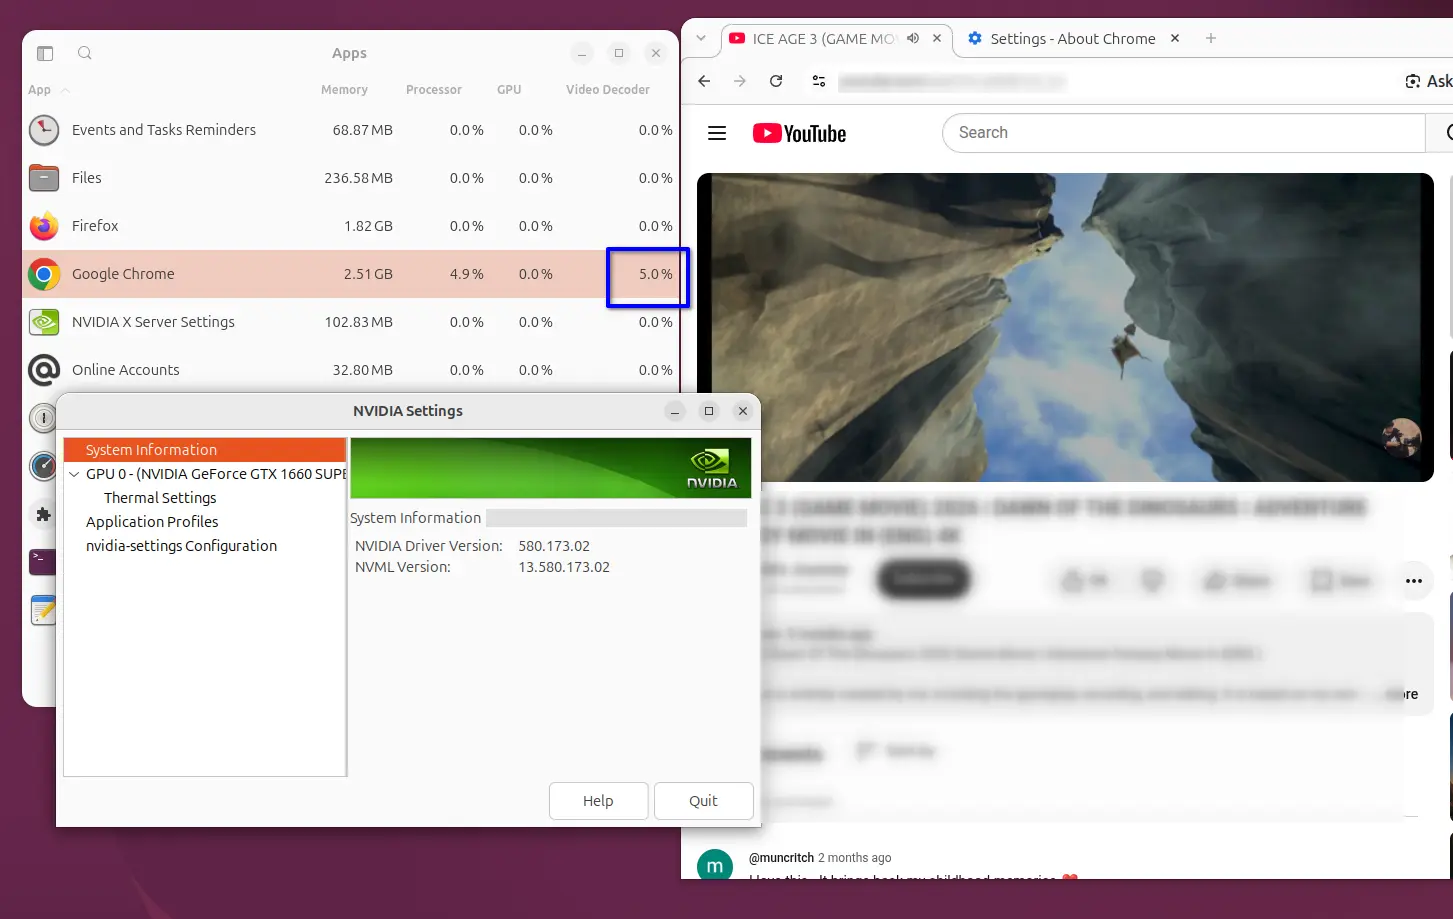Open the site information icon in address bar
The height and width of the screenshot is (919, 1453).
[819, 81]
